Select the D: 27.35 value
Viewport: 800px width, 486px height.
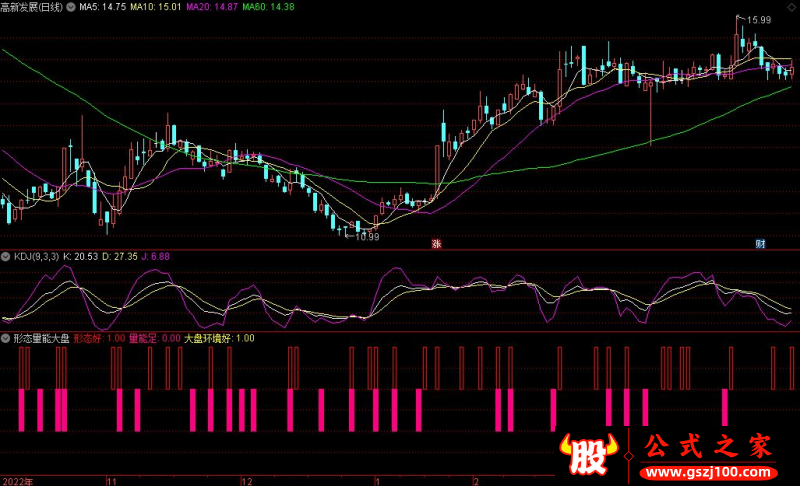point(119,257)
